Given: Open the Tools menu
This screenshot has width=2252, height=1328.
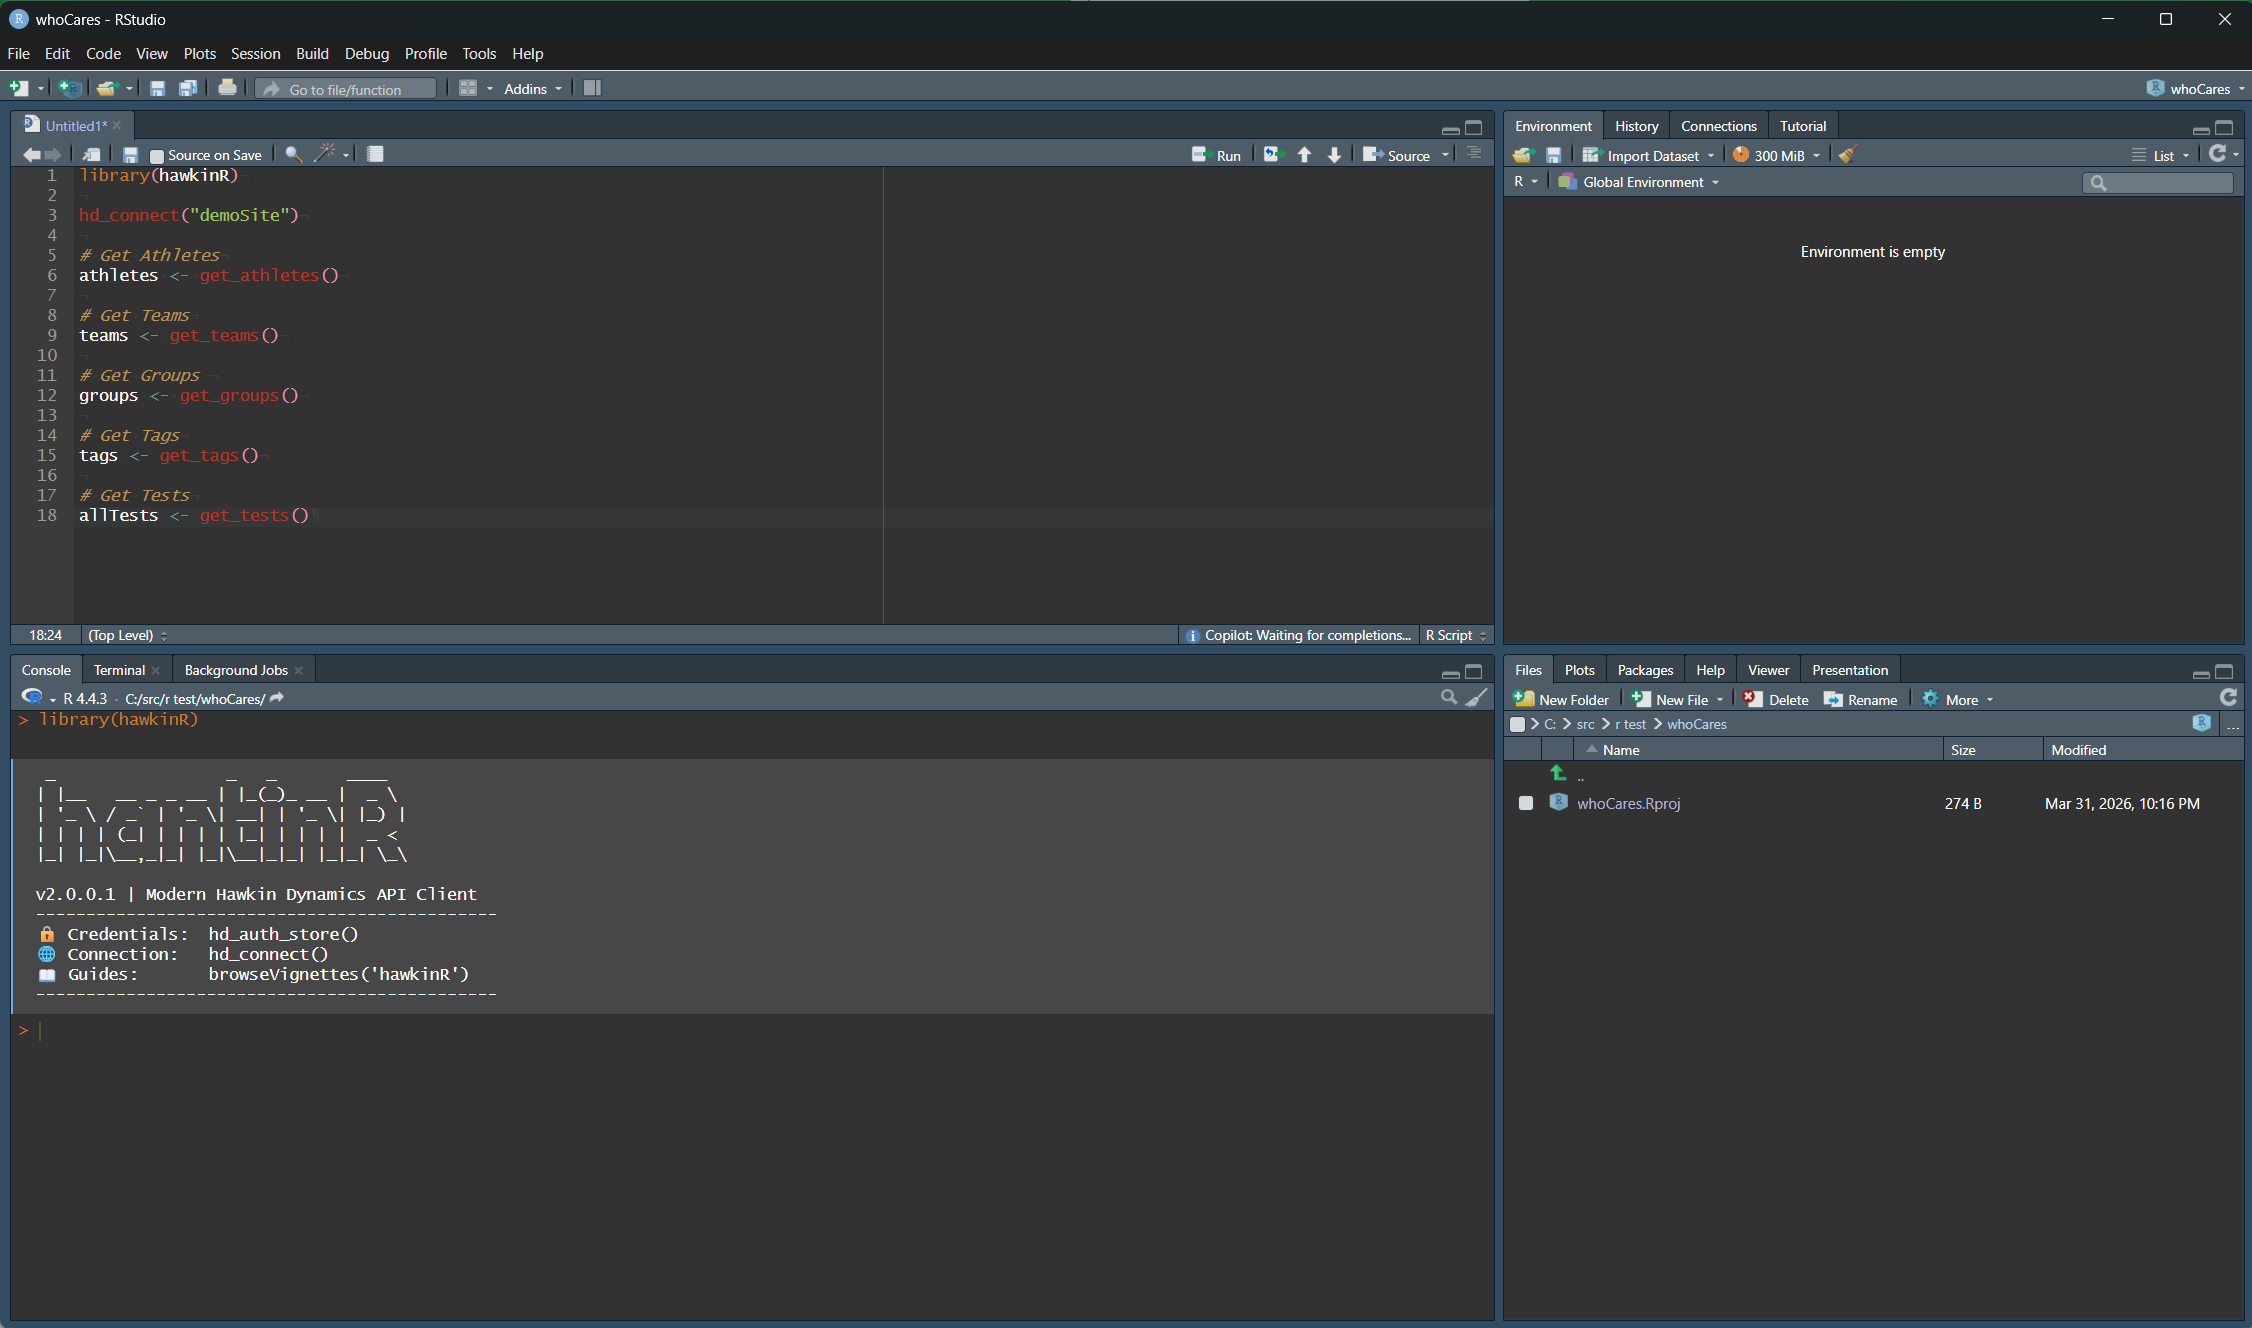Looking at the screenshot, I should click(479, 53).
